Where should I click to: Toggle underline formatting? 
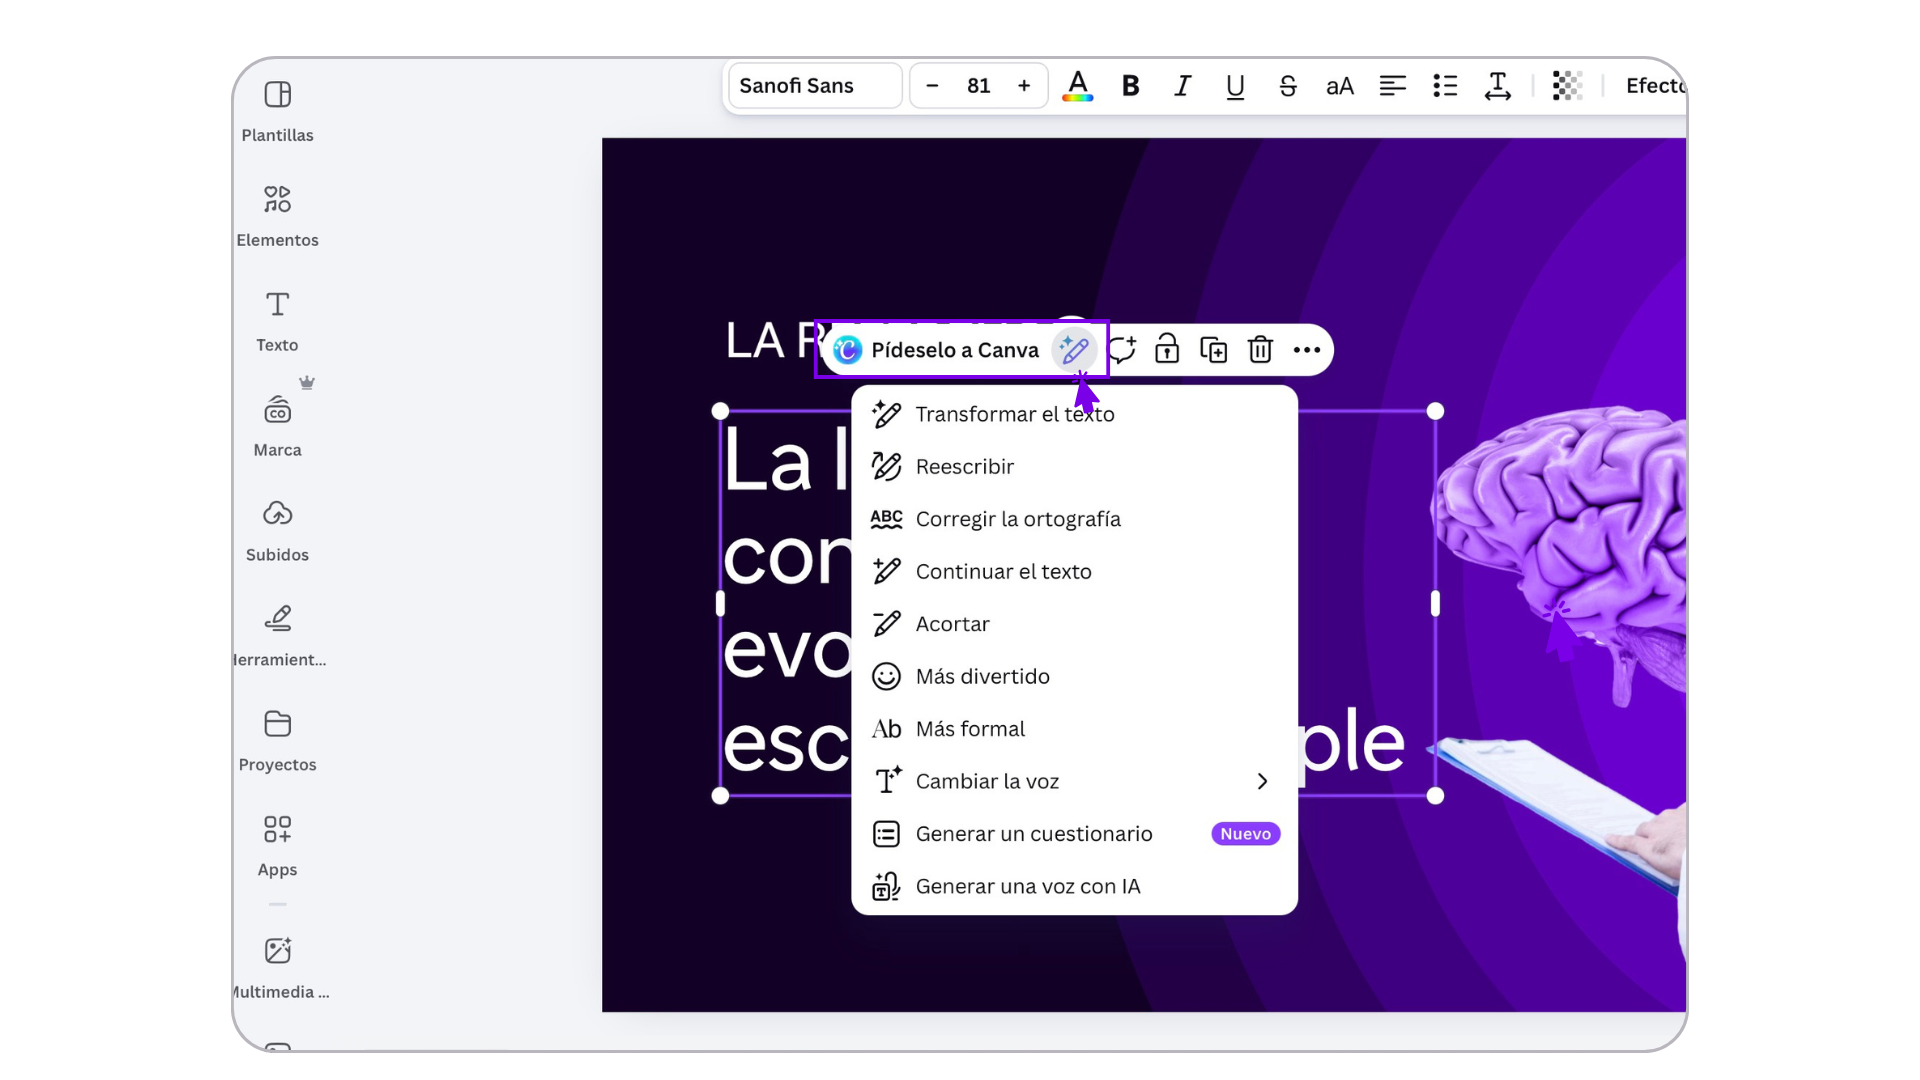(x=1235, y=86)
